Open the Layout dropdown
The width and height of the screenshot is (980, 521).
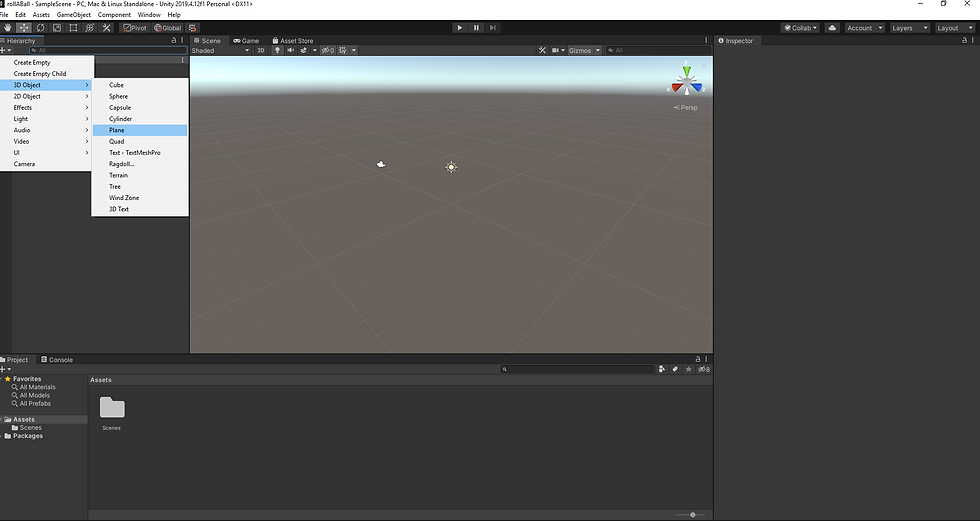tap(954, 27)
